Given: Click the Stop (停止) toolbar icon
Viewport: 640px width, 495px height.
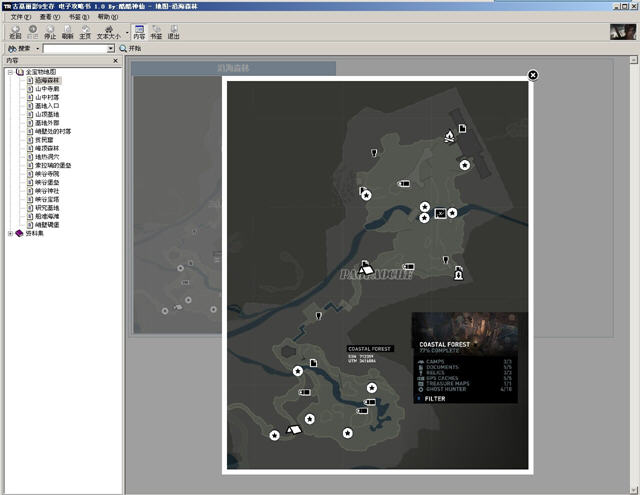Looking at the screenshot, I should tap(50, 32).
